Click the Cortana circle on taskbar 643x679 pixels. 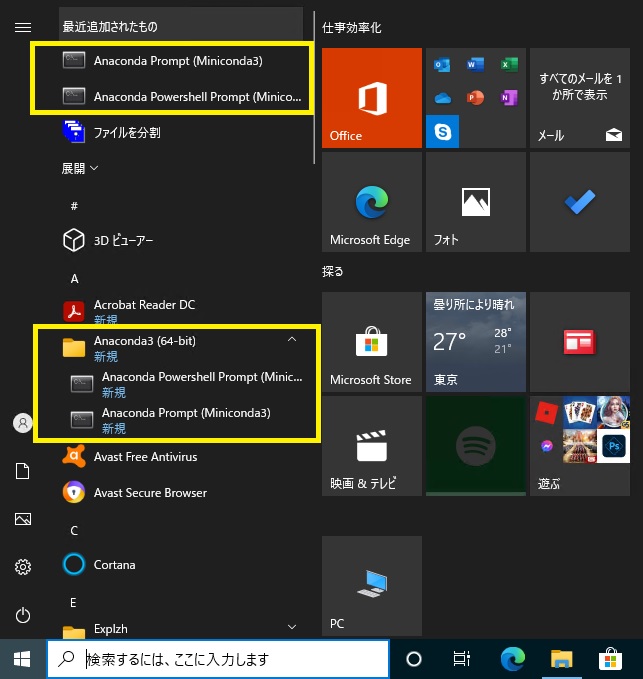(x=414, y=659)
